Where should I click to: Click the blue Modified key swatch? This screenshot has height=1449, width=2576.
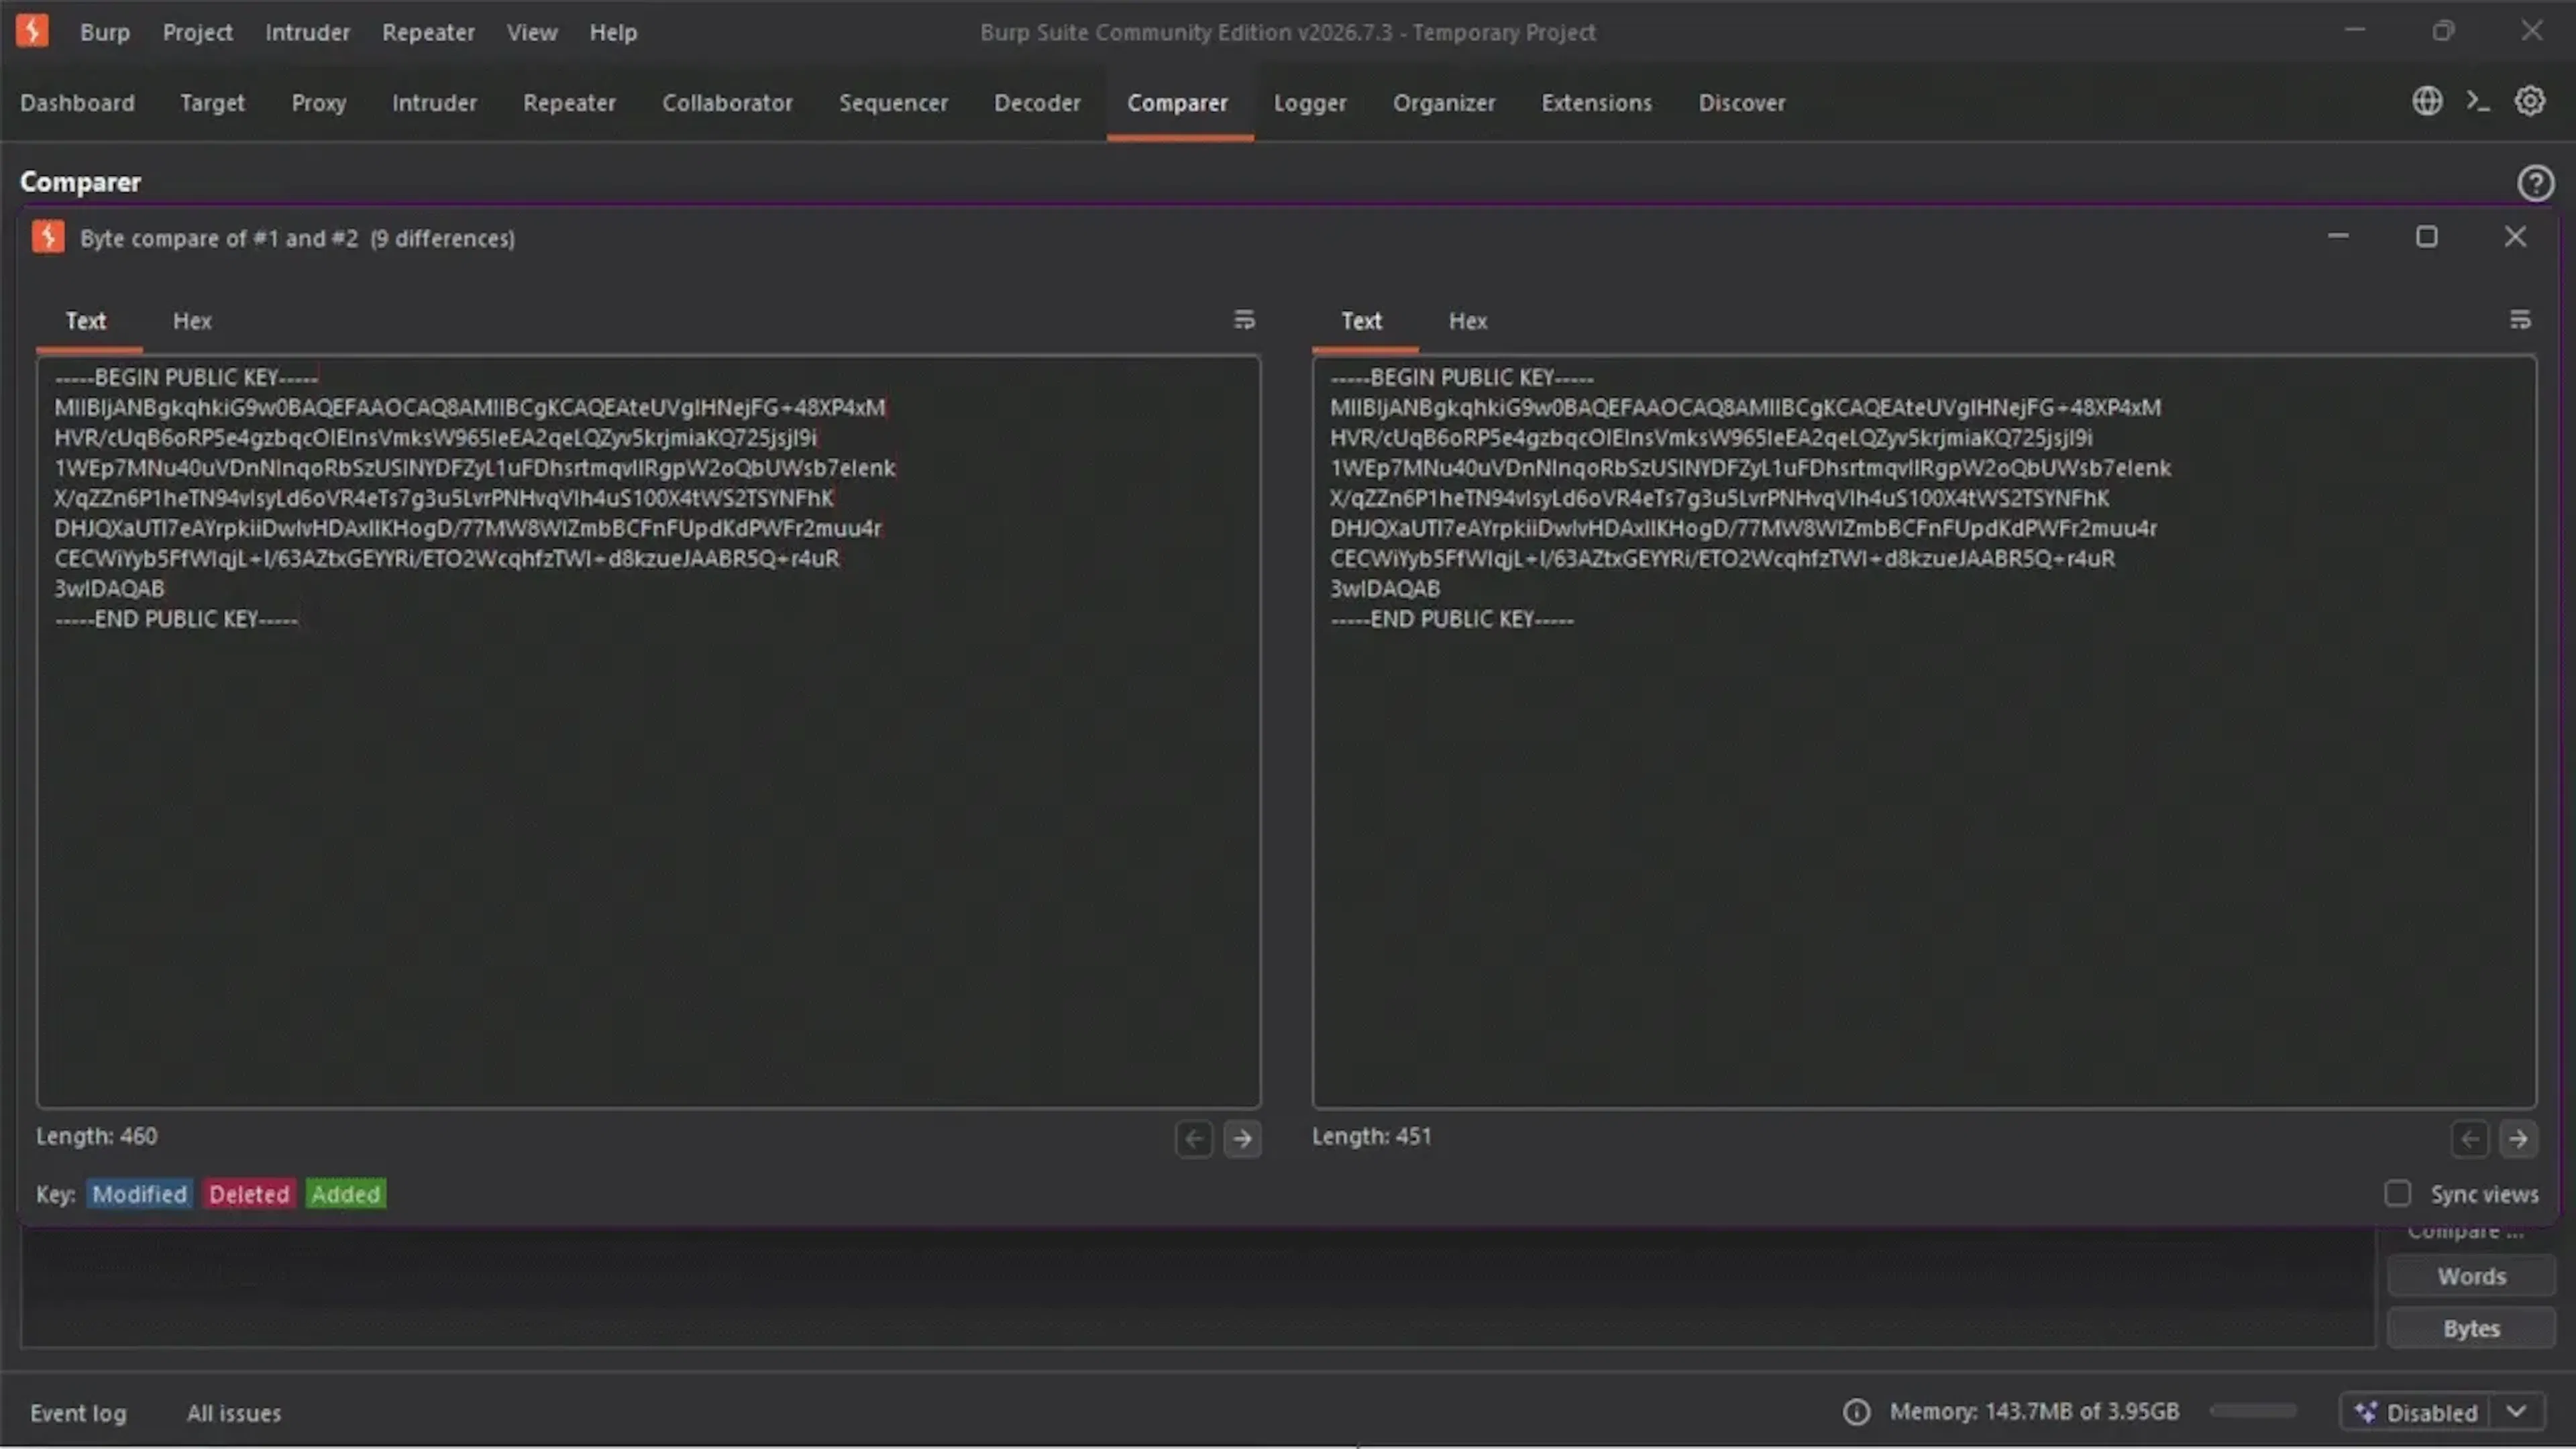[139, 1193]
